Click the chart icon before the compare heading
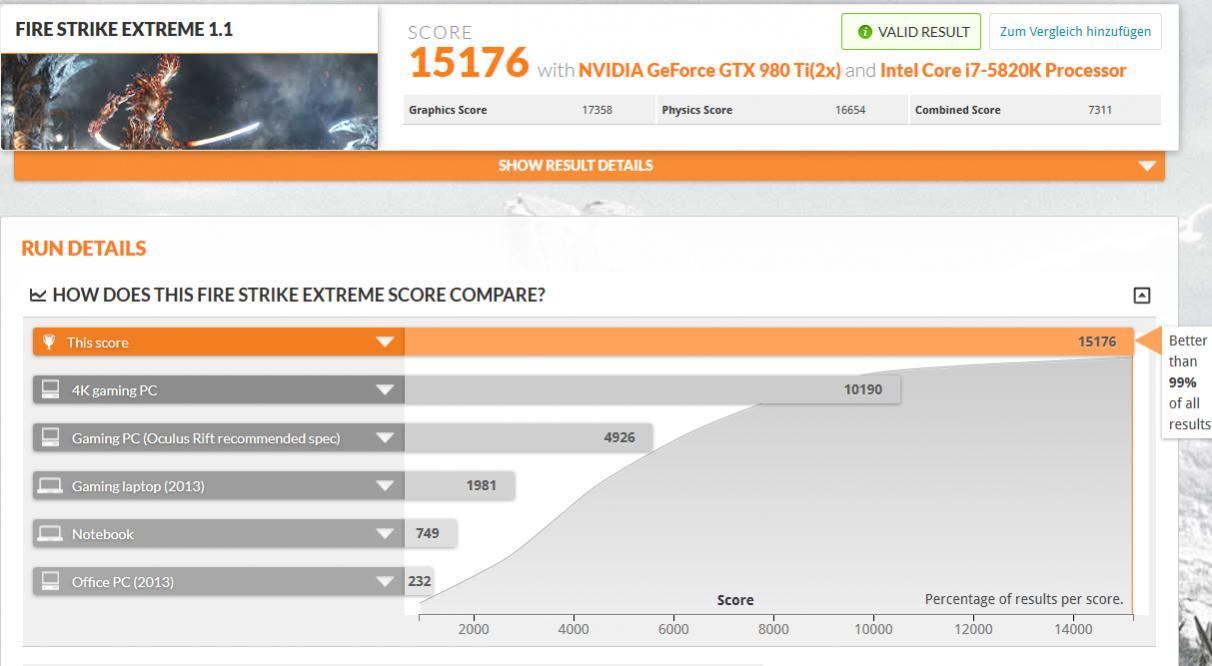This screenshot has width=1212, height=666. (x=38, y=295)
